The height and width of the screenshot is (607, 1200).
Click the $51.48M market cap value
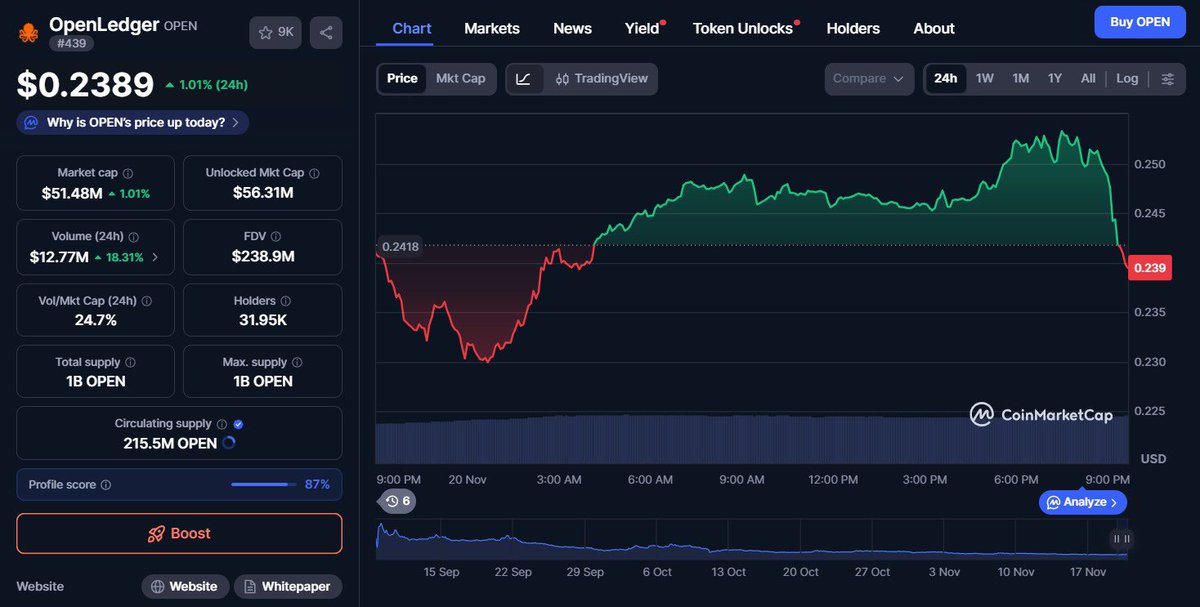(72, 193)
